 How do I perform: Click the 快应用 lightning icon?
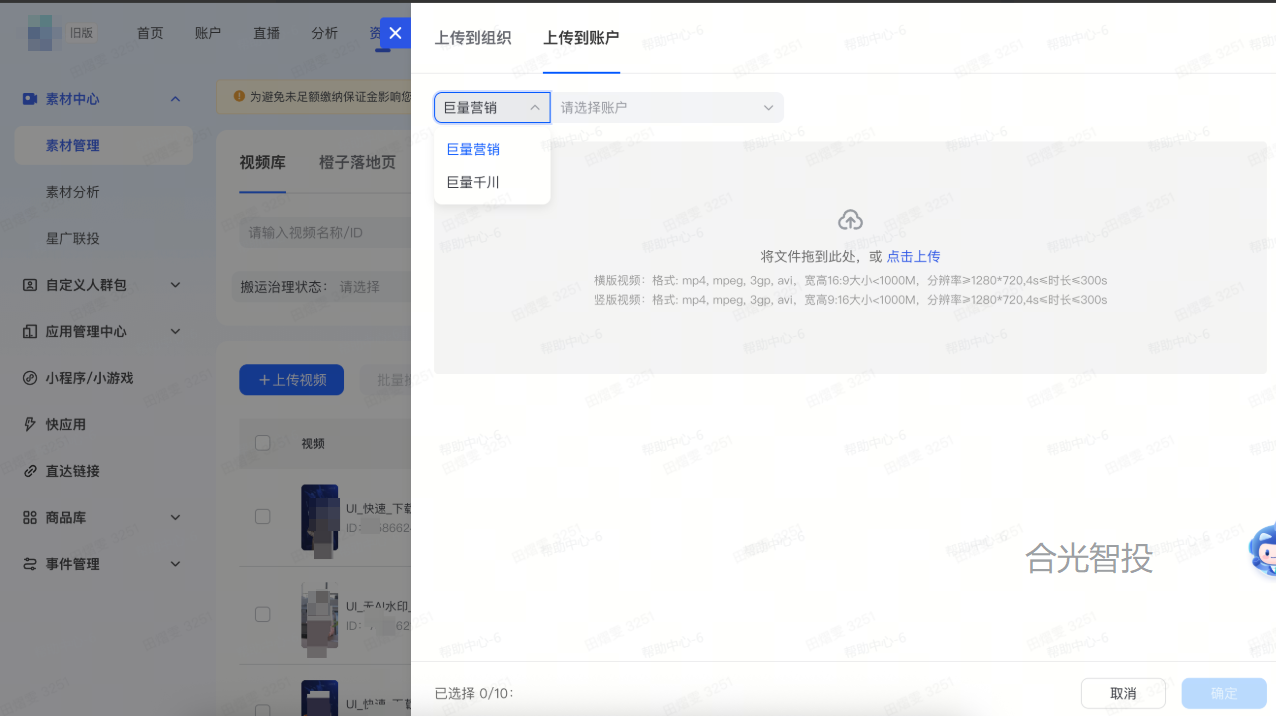(x=29, y=424)
